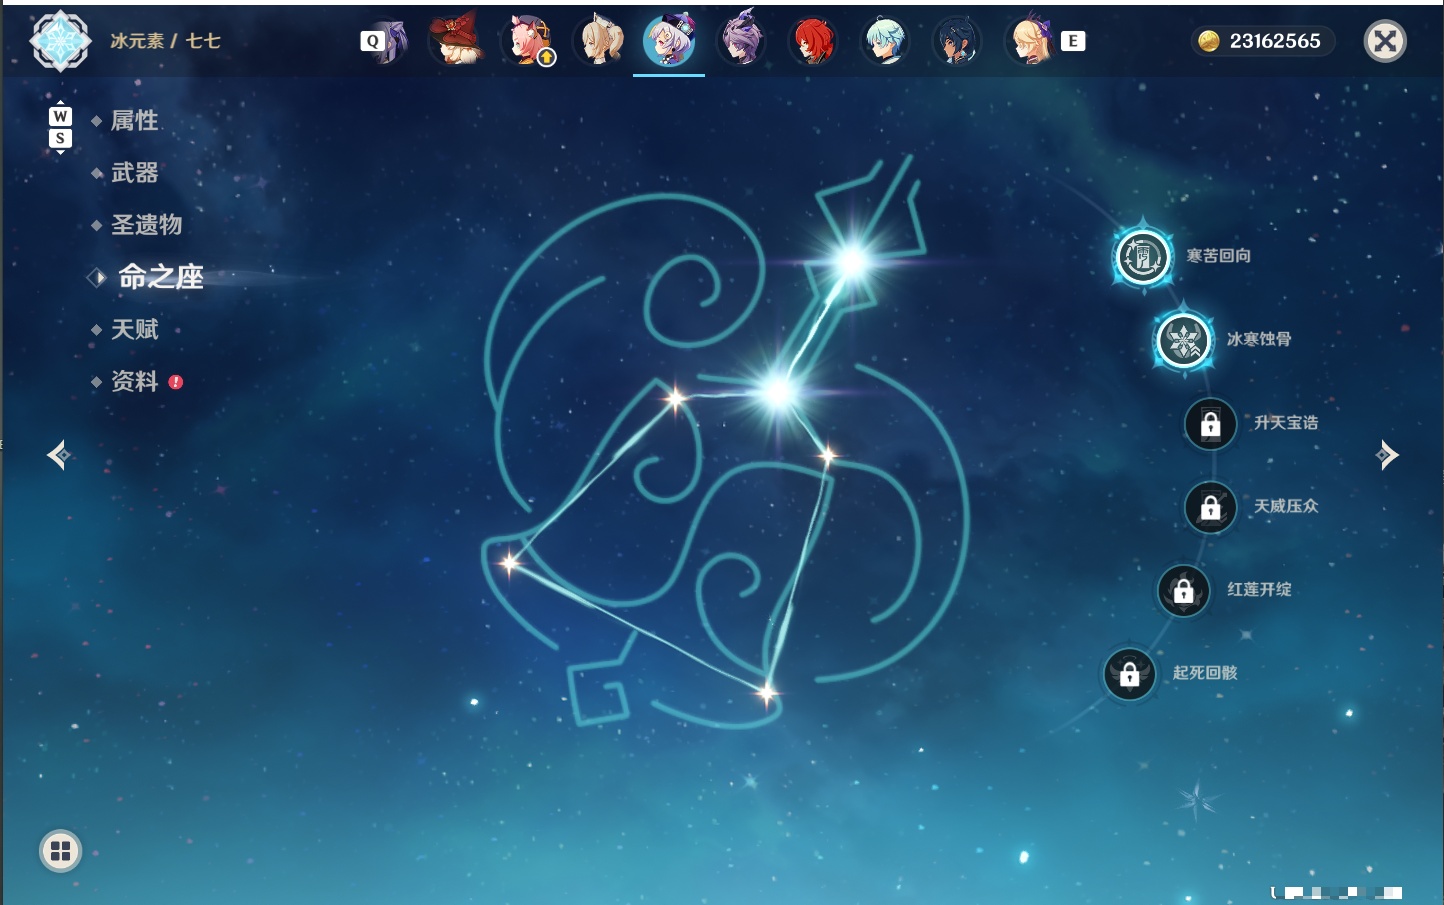The image size is (1444, 905).
Task: Click the locked 起死回骸 constellation node
Action: (x=1130, y=674)
